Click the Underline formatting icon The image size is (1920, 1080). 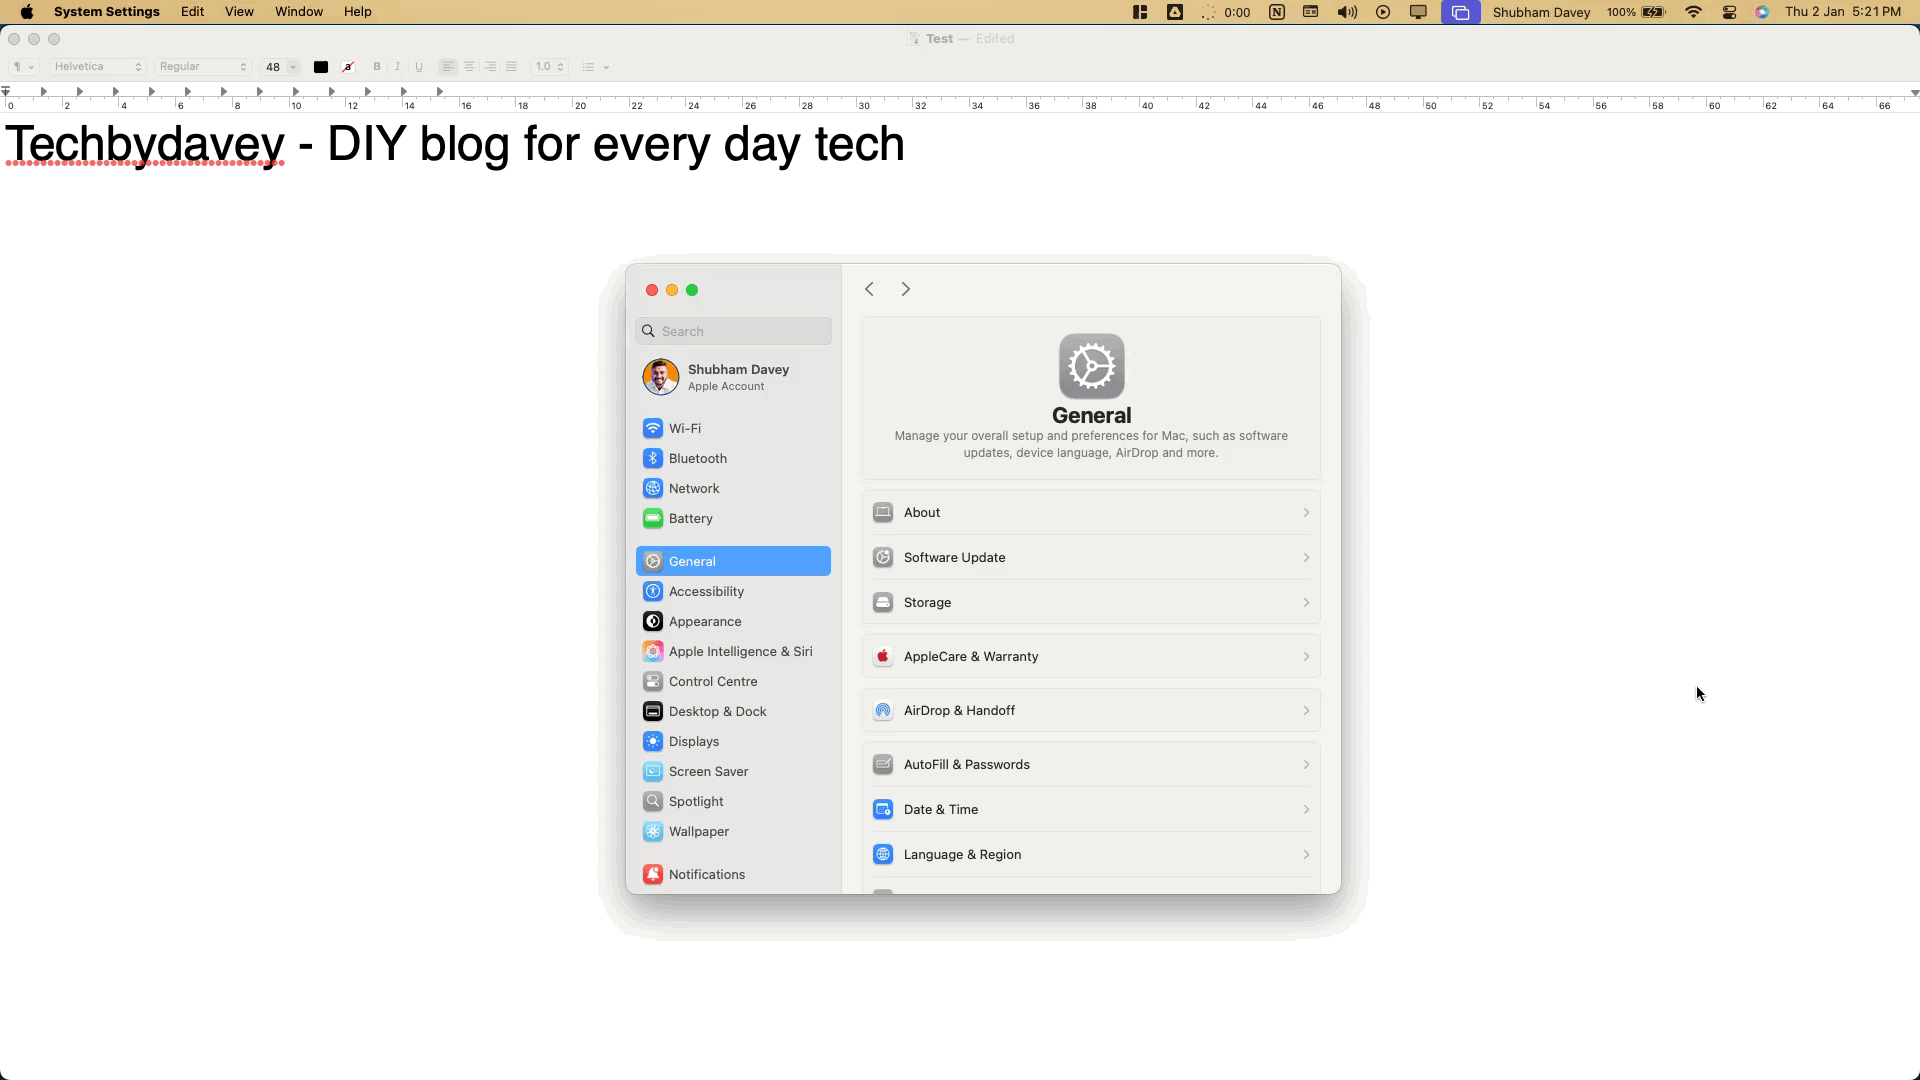[x=419, y=66]
